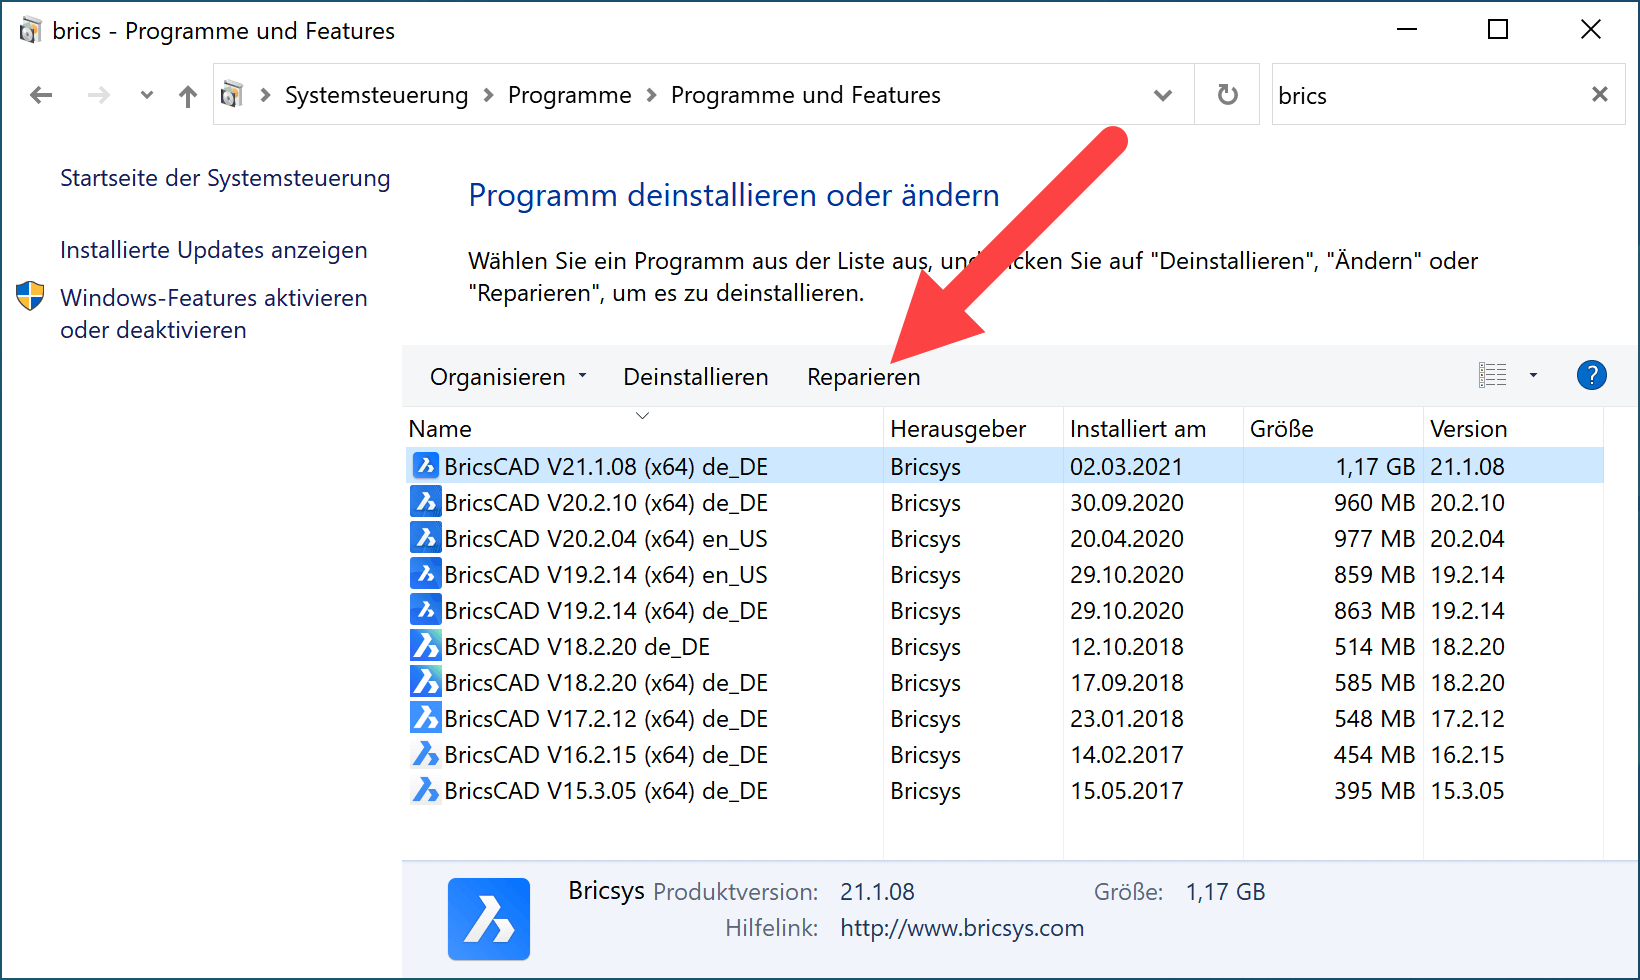Viewport: 1640px width, 980px height.
Task: Click Reparieren in the toolbar
Action: pos(863,377)
